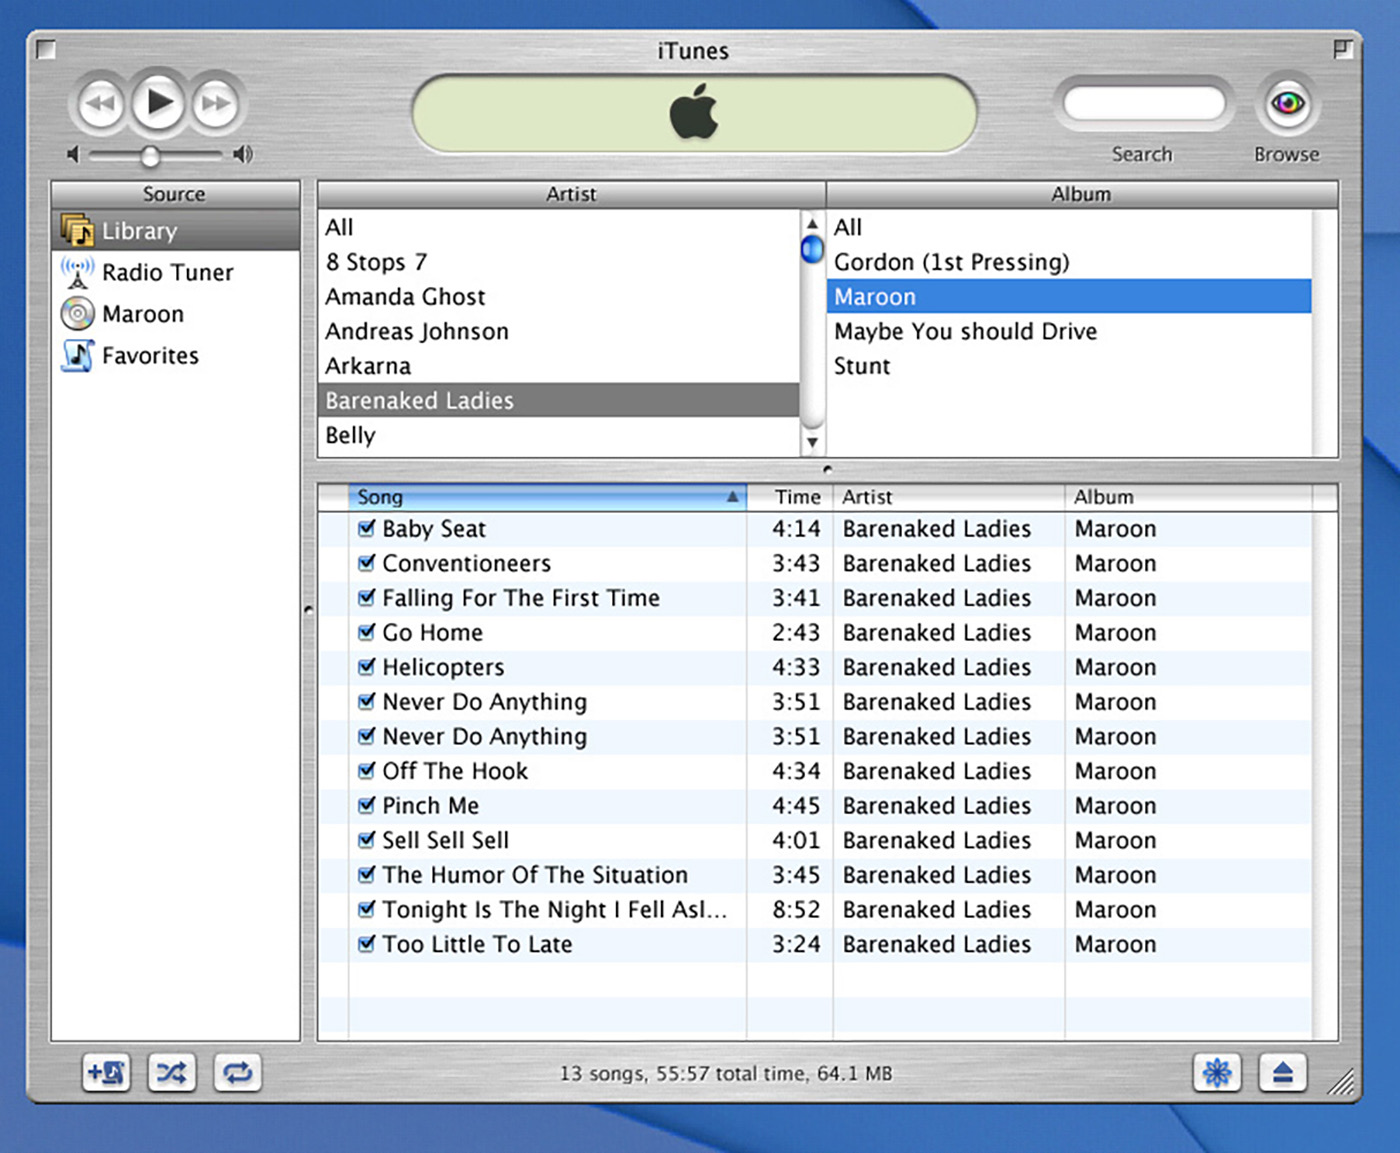Click the Browse eye icon
Viewport: 1400px width, 1153px height.
[x=1287, y=103]
